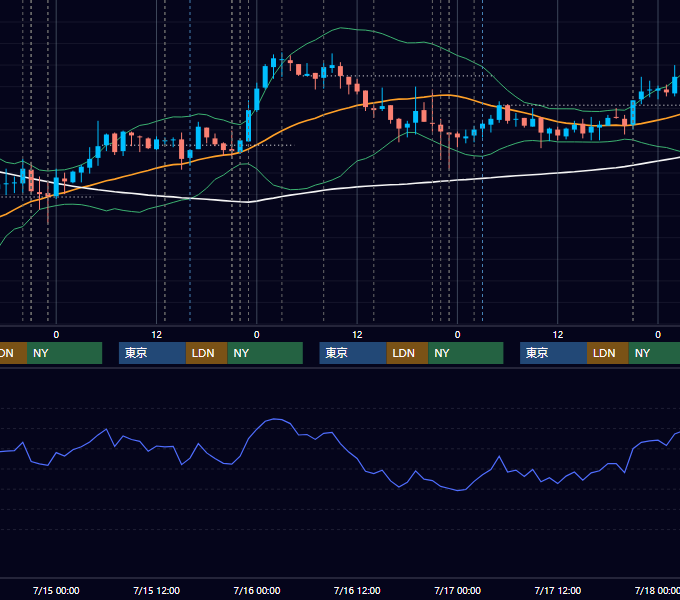Click the 7/15 12:00 date label
This screenshot has width=680, height=600.
coord(157,590)
